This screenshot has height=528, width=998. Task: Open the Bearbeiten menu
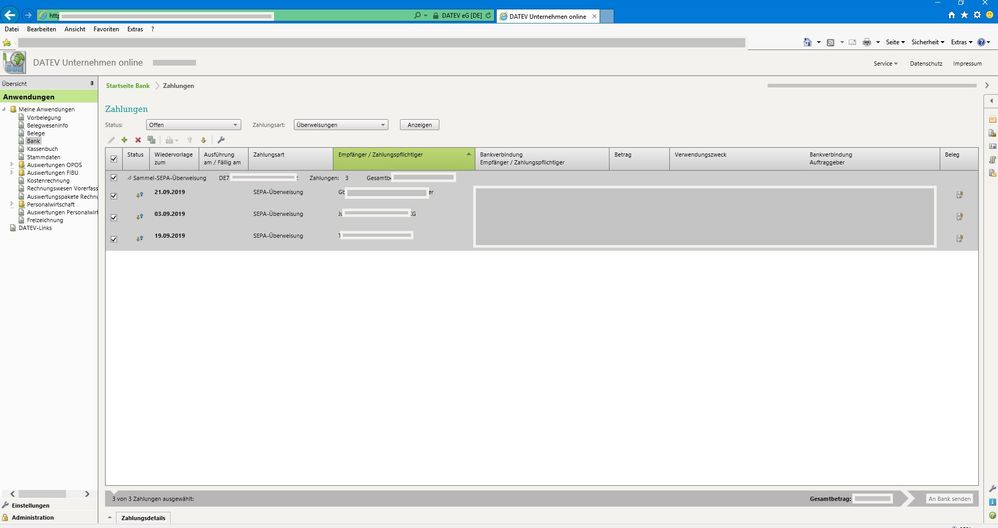click(x=41, y=29)
